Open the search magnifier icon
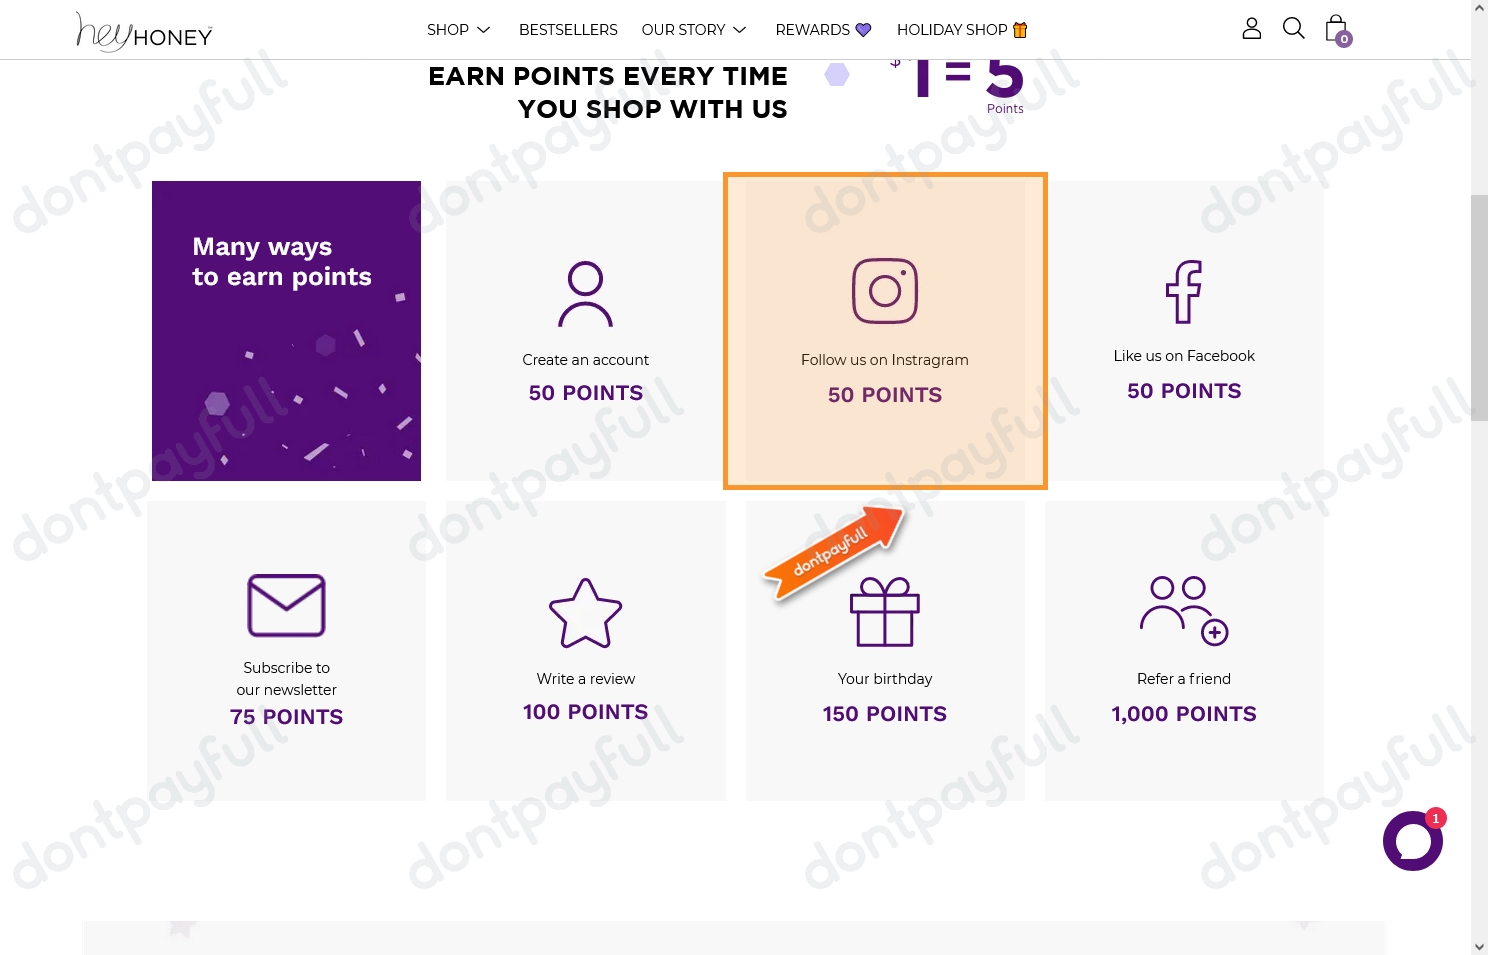 pyautogui.click(x=1293, y=29)
